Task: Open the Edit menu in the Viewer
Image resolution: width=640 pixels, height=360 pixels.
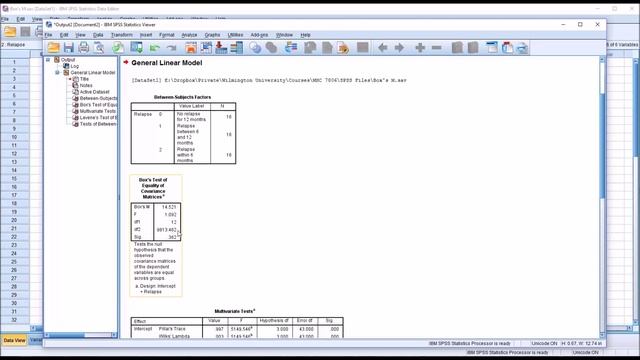Action: click(64, 35)
